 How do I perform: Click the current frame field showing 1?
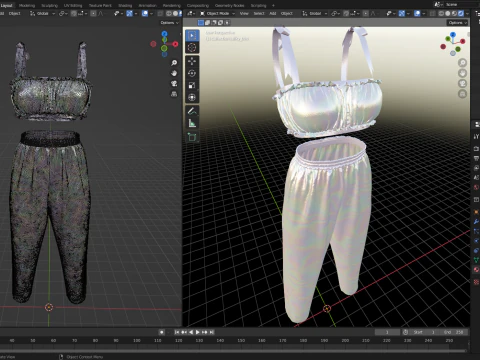tap(387, 332)
